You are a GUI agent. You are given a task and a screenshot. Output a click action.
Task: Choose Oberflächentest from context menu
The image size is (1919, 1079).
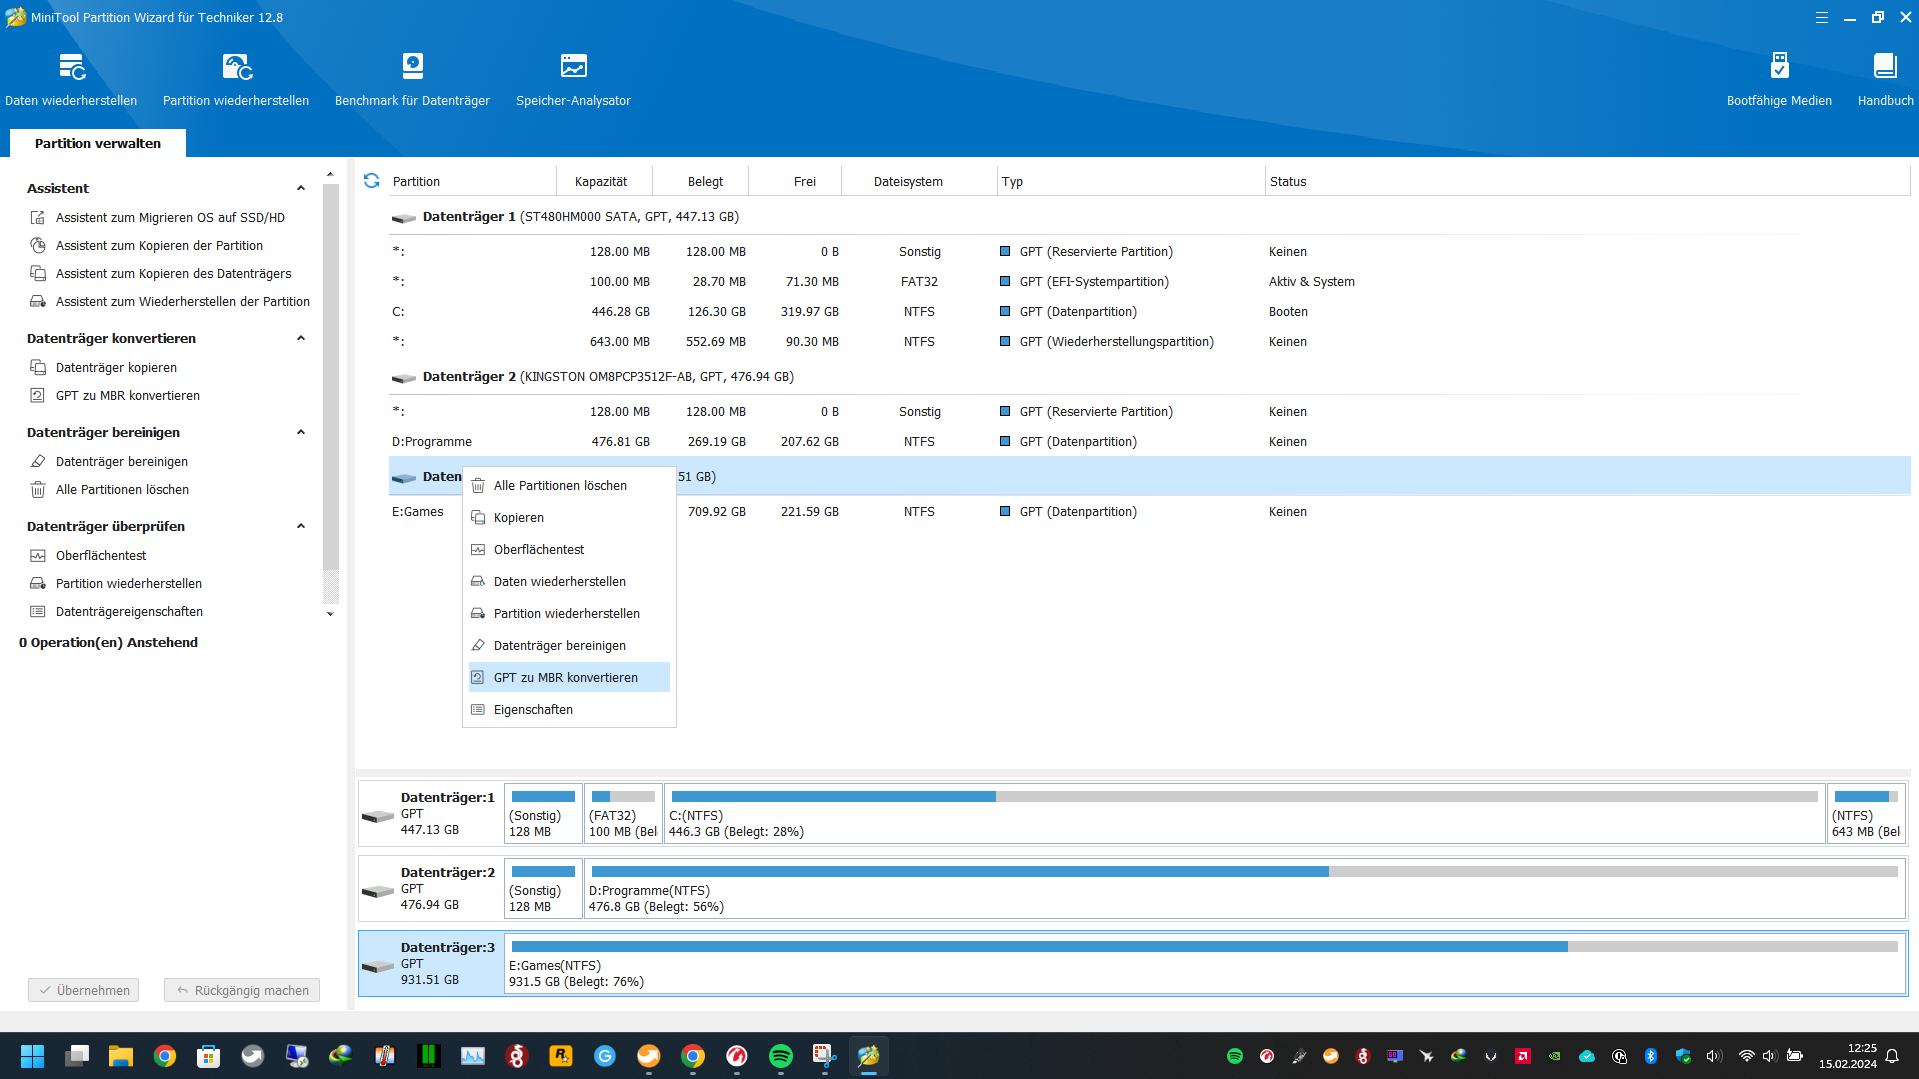click(x=569, y=550)
